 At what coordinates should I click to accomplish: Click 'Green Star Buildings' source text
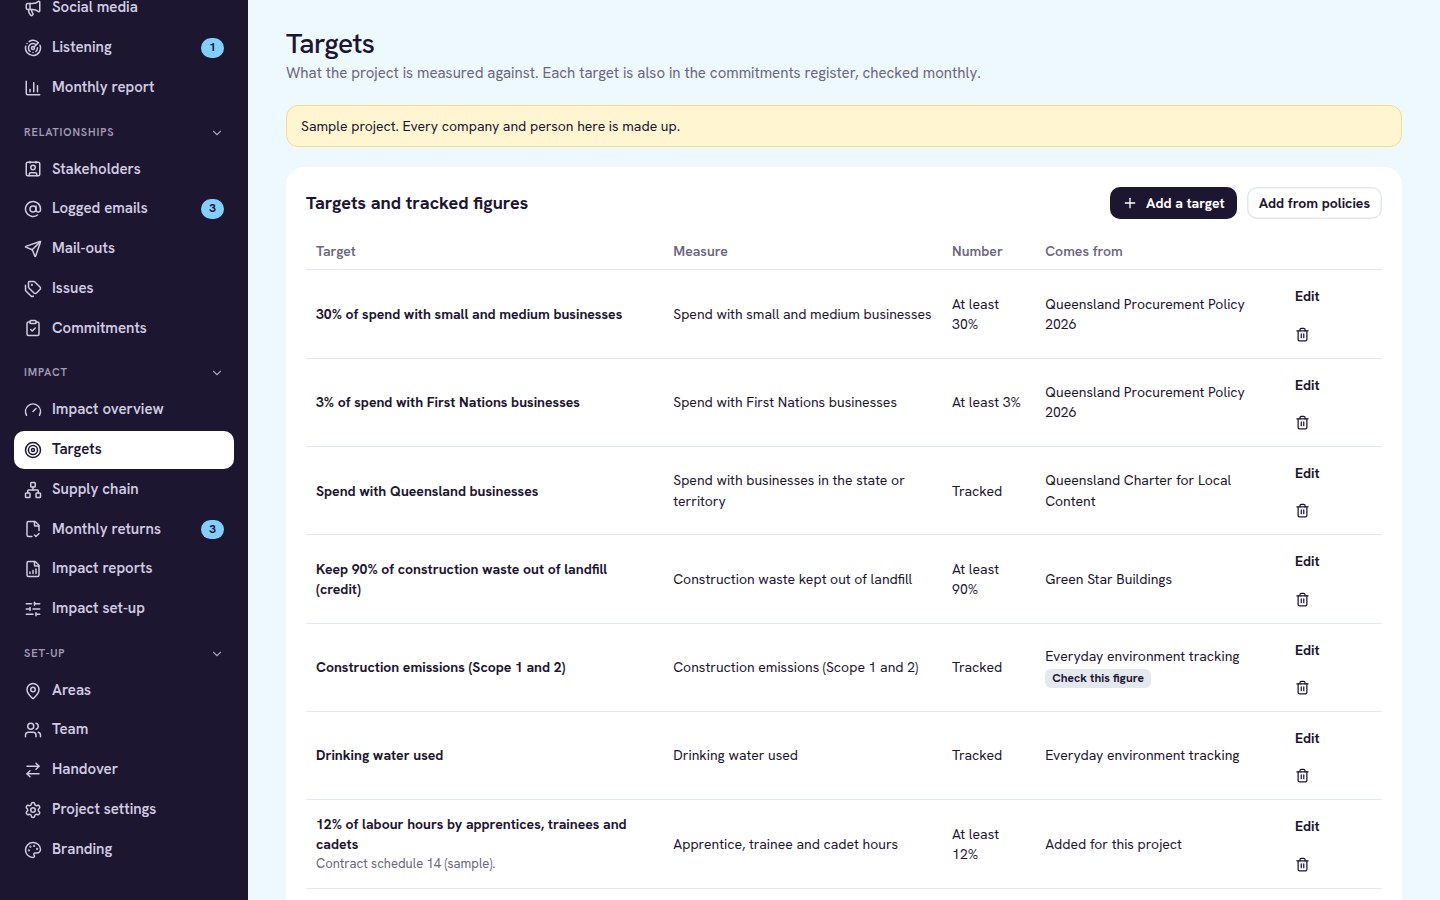tap(1108, 579)
